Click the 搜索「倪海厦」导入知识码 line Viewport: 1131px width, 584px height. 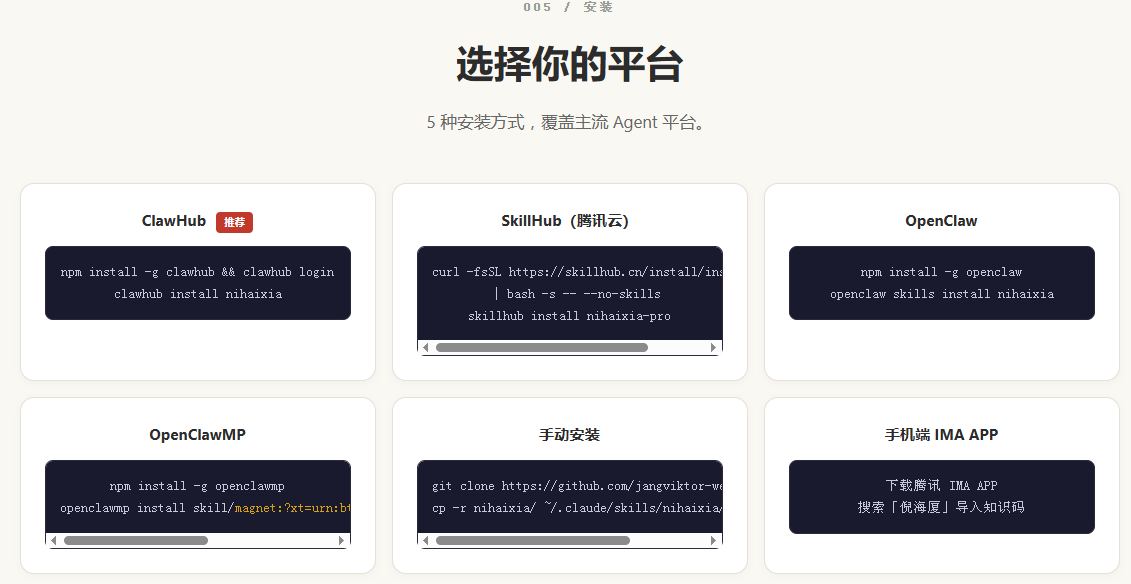click(941, 508)
